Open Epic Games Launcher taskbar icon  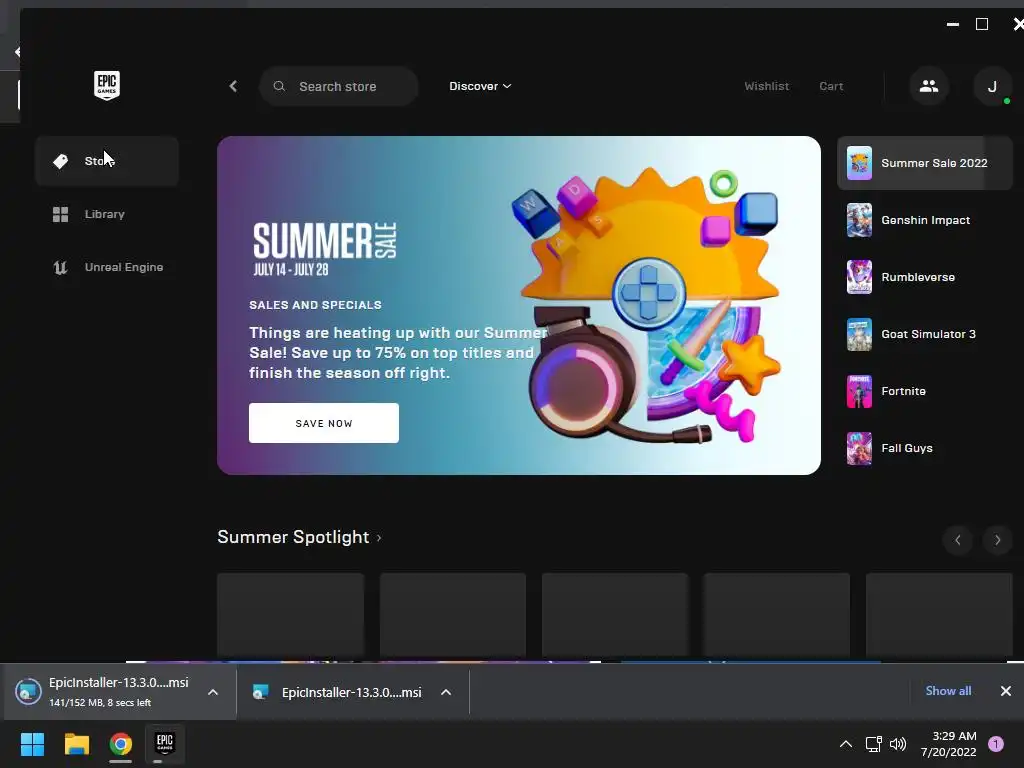(165, 743)
